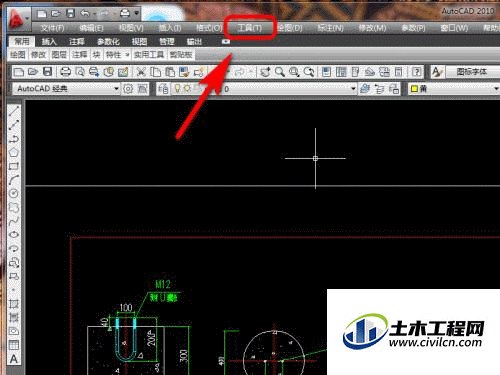Click Plot printer icon in quick access toolbar
This screenshot has width=500, height=375.
pos(125,14)
